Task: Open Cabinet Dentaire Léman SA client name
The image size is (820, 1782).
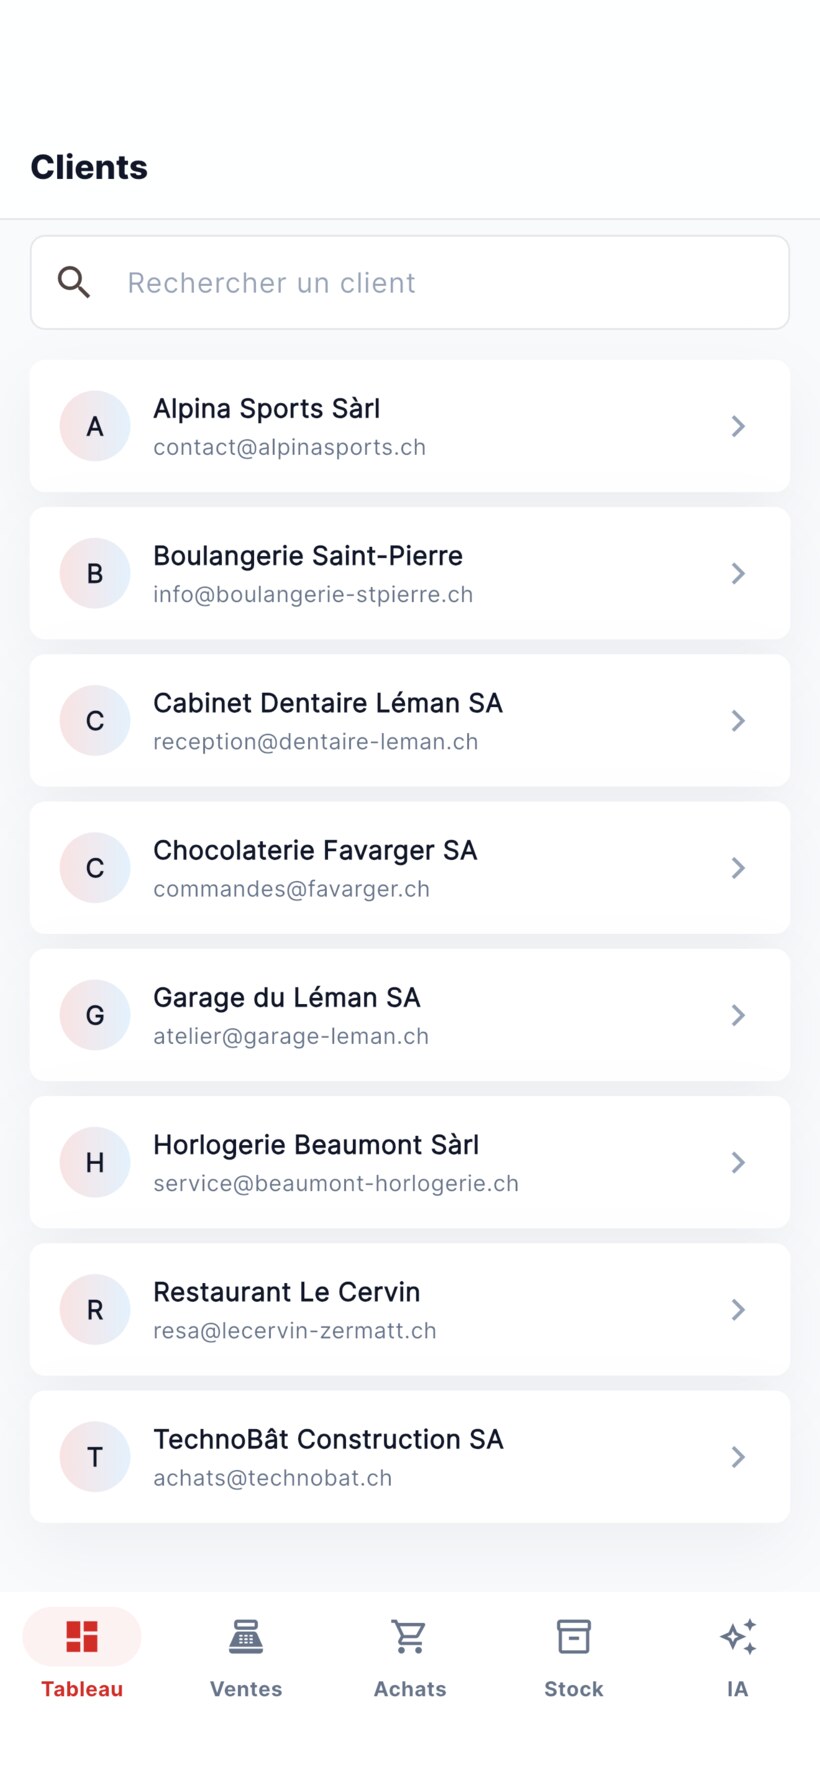Action: (328, 703)
